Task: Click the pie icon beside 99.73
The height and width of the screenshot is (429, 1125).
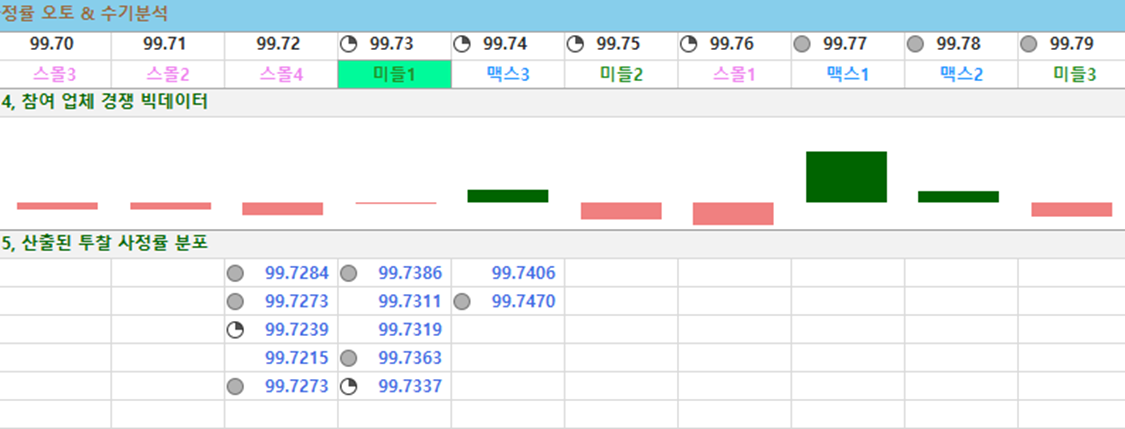Action: [348, 44]
